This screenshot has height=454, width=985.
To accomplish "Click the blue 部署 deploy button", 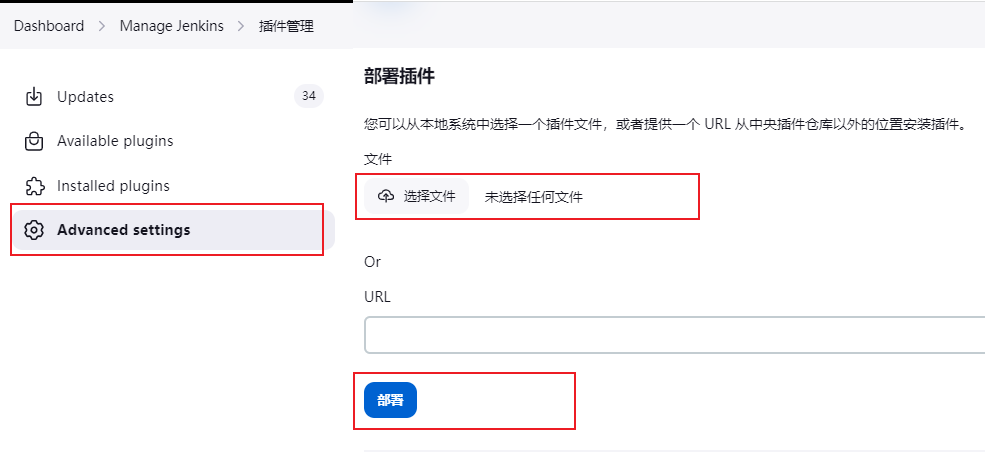I will click(390, 400).
